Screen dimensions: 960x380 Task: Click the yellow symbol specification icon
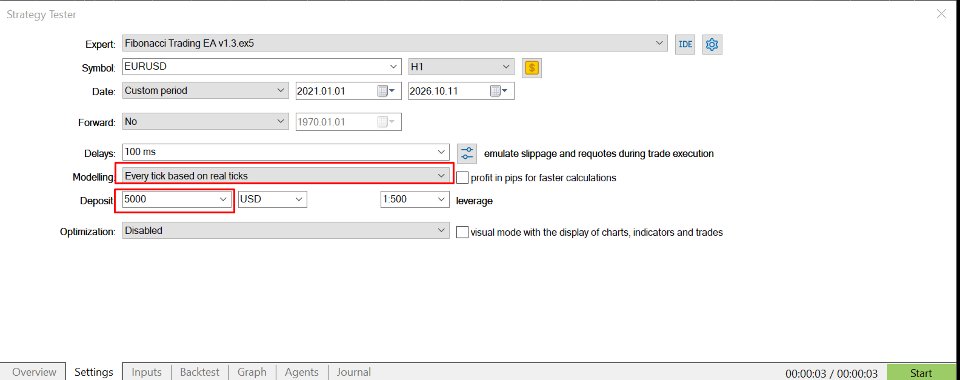532,68
